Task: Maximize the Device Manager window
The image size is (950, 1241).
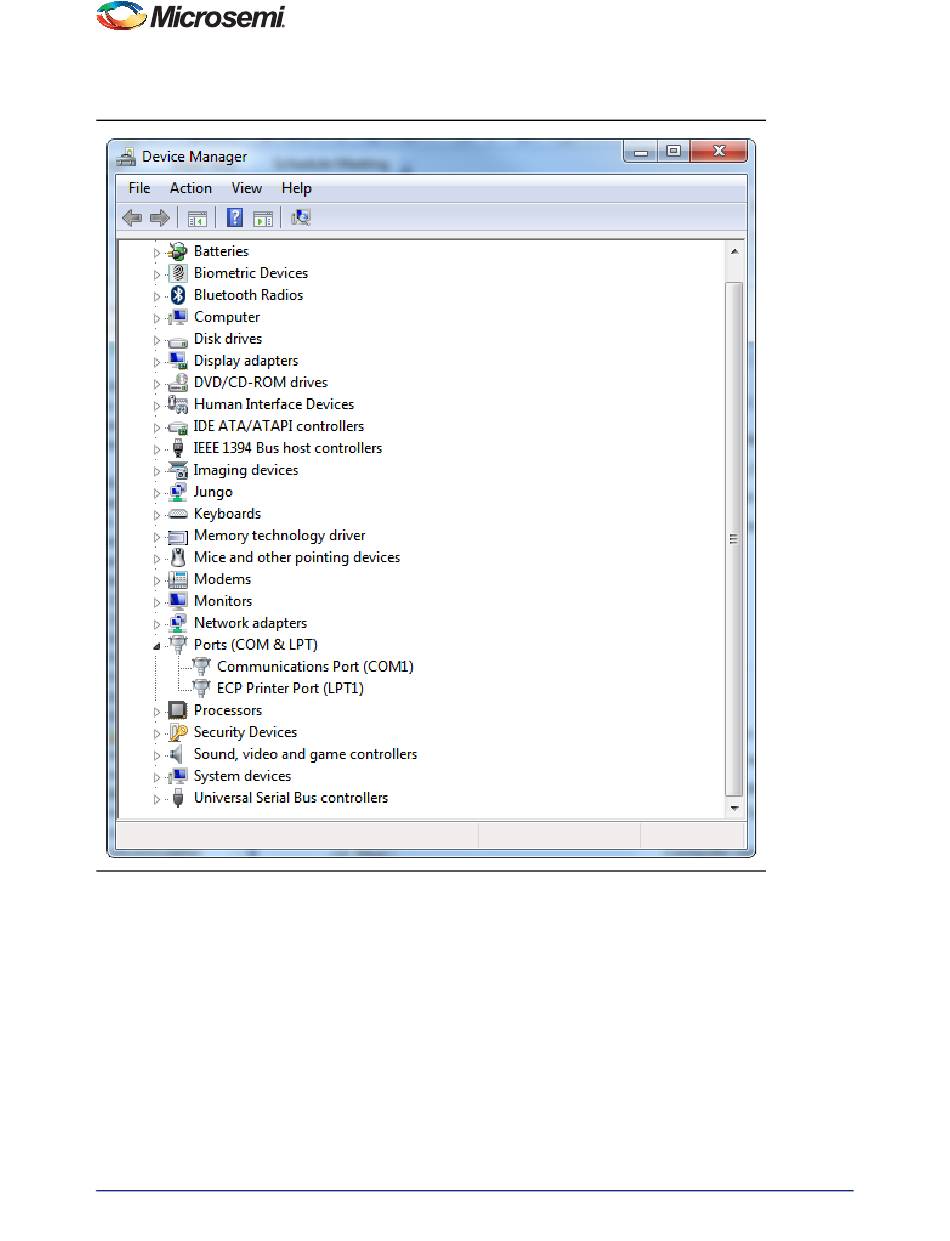Action: pyautogui.click(x=672, y=152)
